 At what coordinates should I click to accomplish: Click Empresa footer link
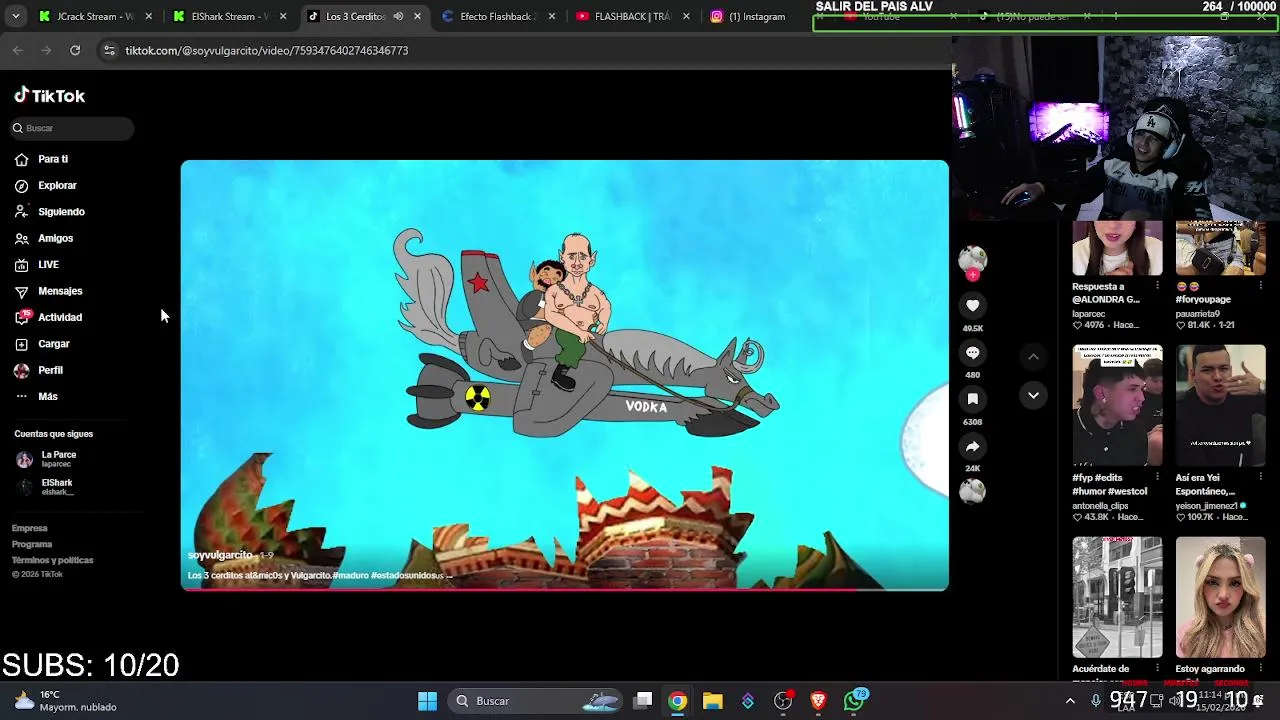[x=30, y=528]
